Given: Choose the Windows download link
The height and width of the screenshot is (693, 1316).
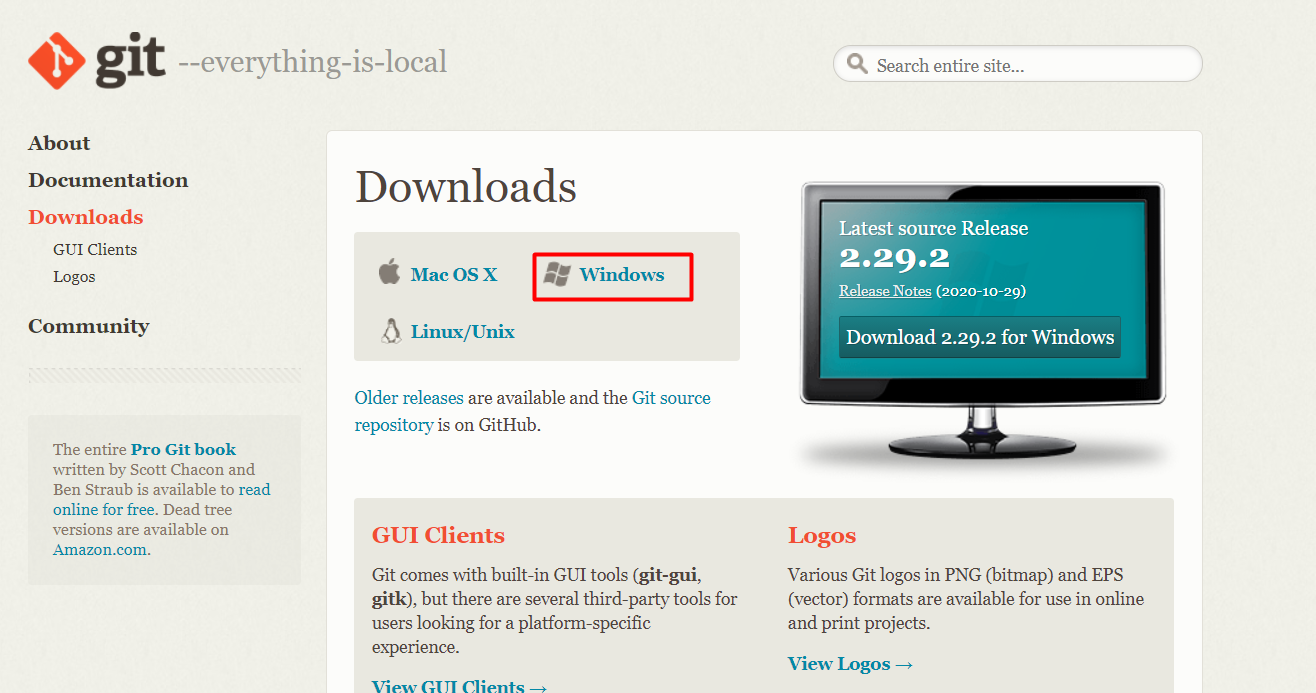Looking at the screenshot, I should [x=622, y=274].
